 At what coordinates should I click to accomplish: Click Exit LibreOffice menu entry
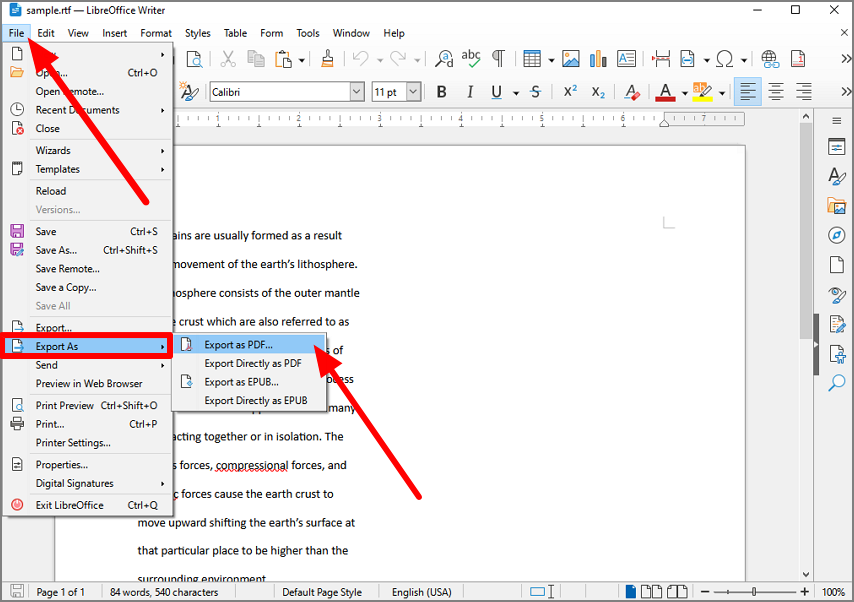(x=87, y=505)
